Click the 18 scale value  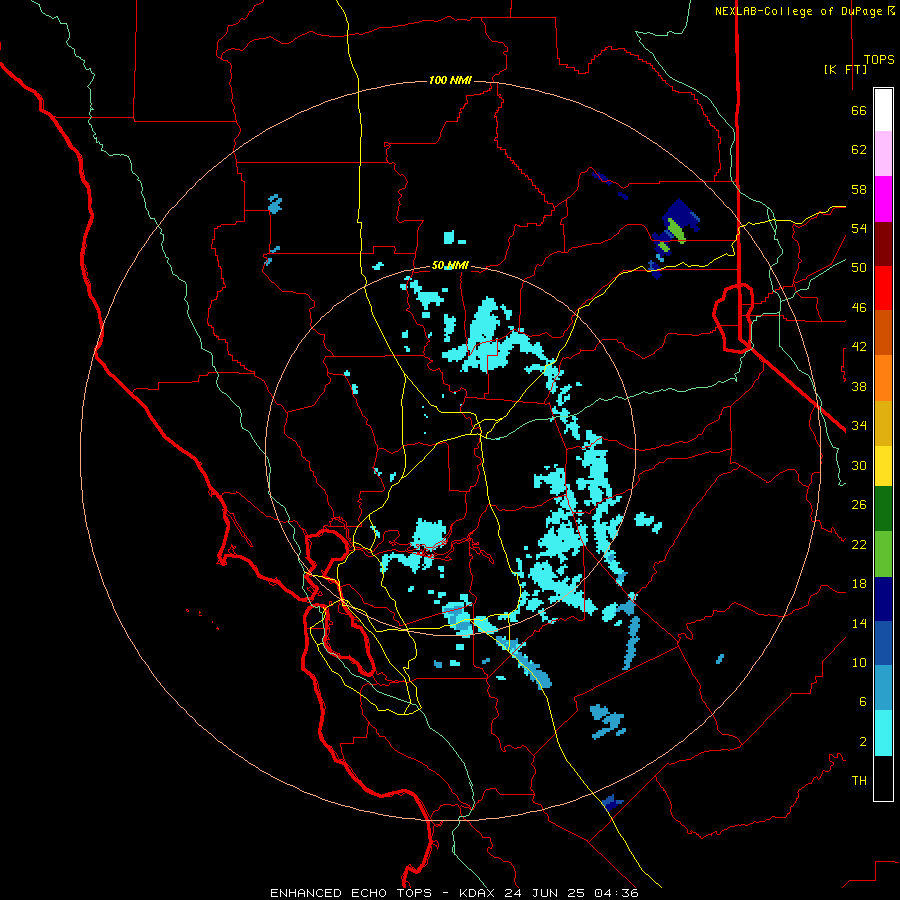coord(859,584)
